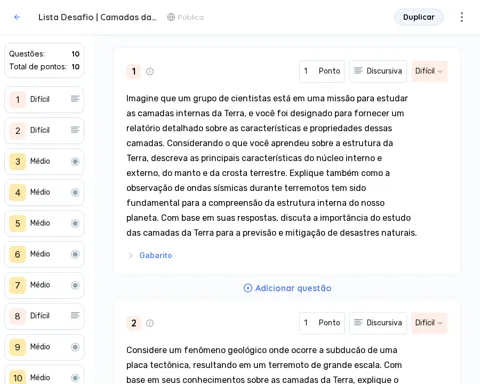Click the info icon beside question 2
480x384 pixels.
click(150, 323)
